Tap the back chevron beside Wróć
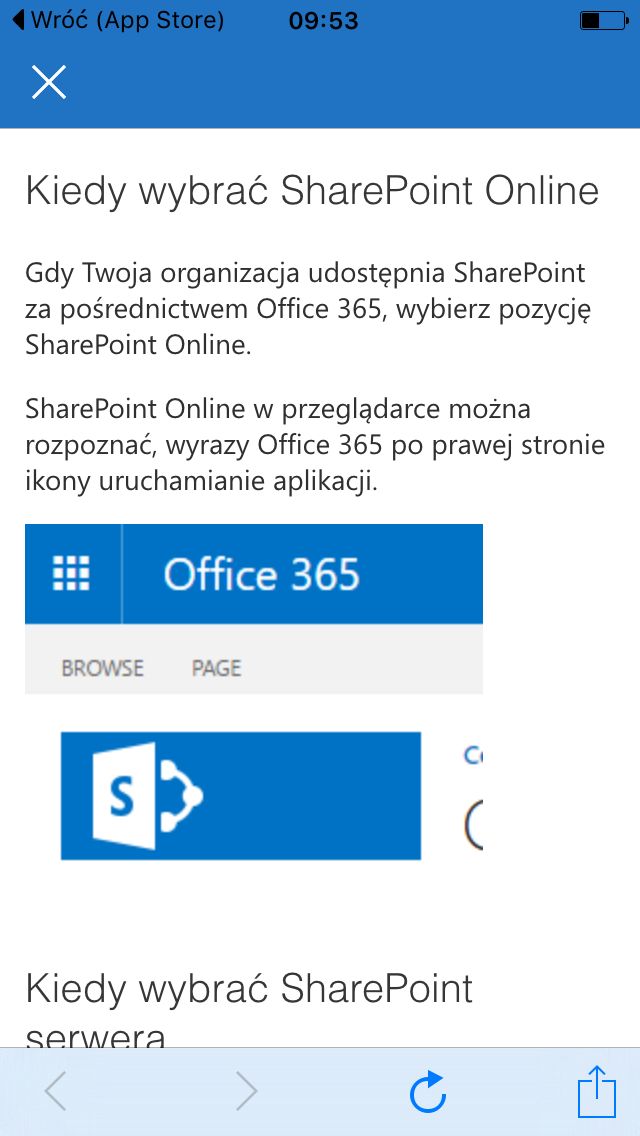This screenshot has height=1136, width=640. click(x=19, y=20)
